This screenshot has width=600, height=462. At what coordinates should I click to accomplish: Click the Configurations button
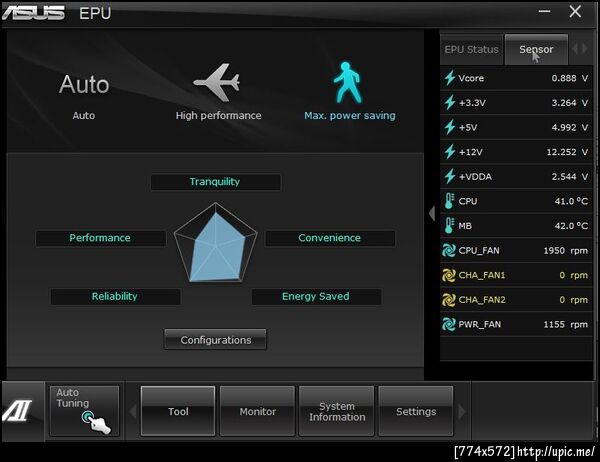click(x=215, y=340)
